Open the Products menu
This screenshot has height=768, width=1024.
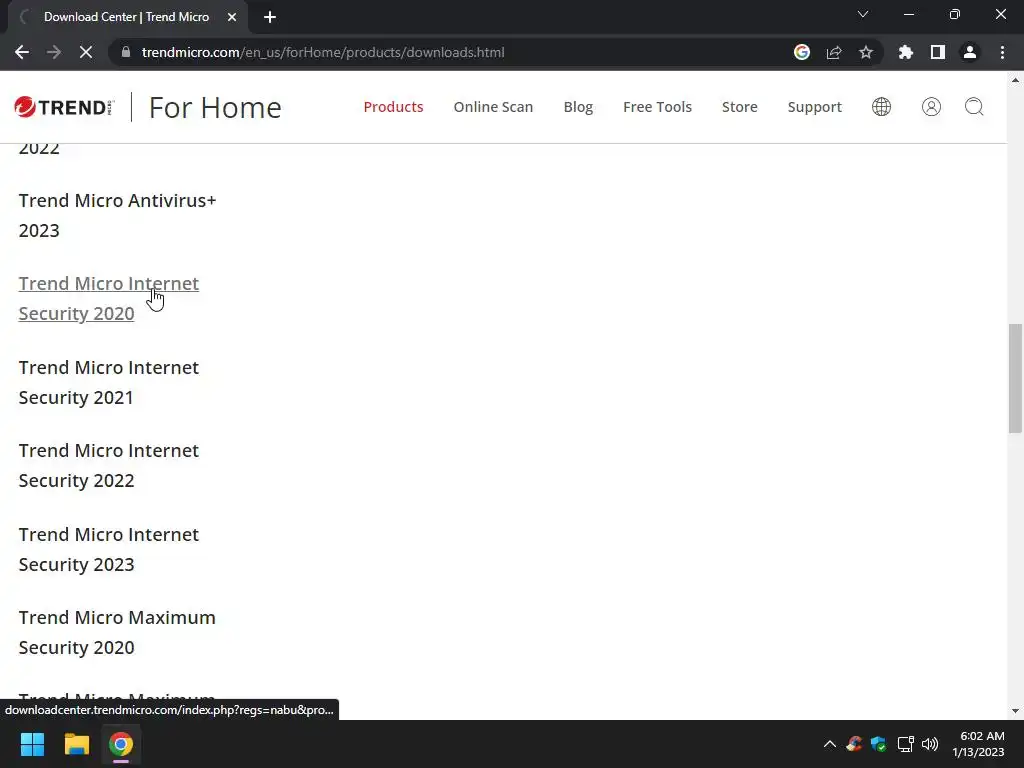point(393,106)
